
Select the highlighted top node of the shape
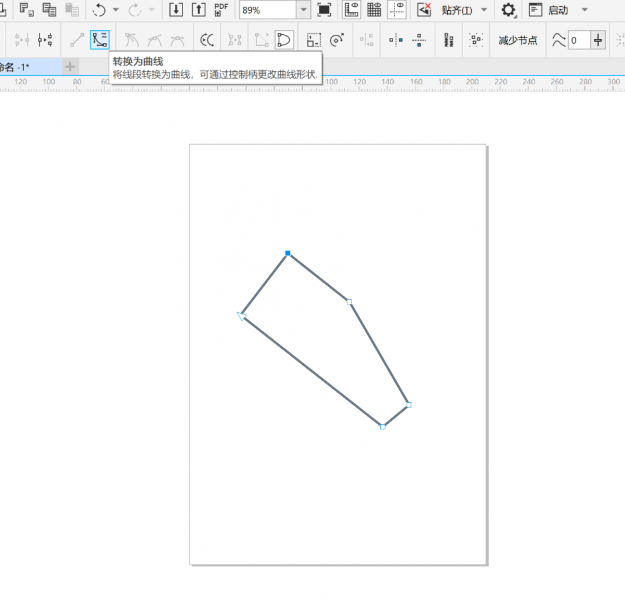pos(288,254)
